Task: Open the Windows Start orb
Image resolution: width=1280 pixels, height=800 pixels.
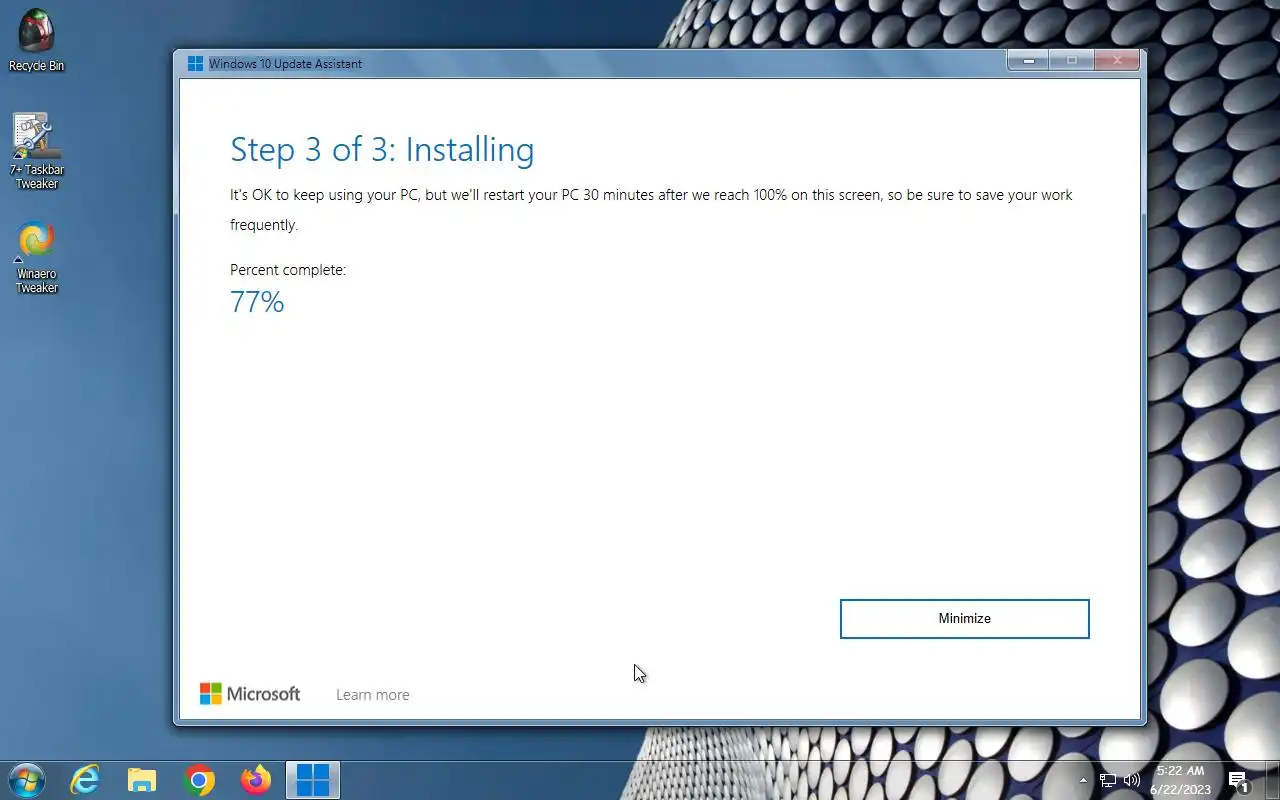Action: (x=26, y=780)
